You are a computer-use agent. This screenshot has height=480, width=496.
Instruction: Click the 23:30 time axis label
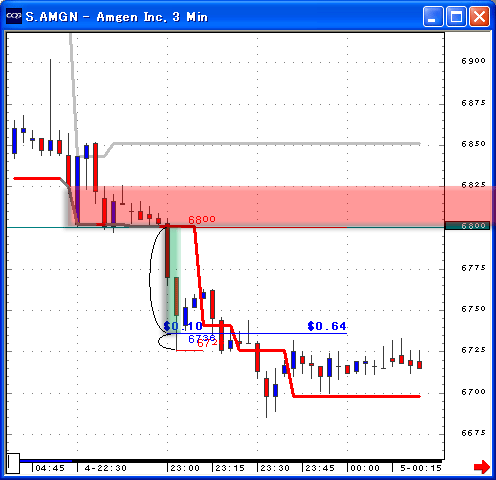(x=275, y=468)
